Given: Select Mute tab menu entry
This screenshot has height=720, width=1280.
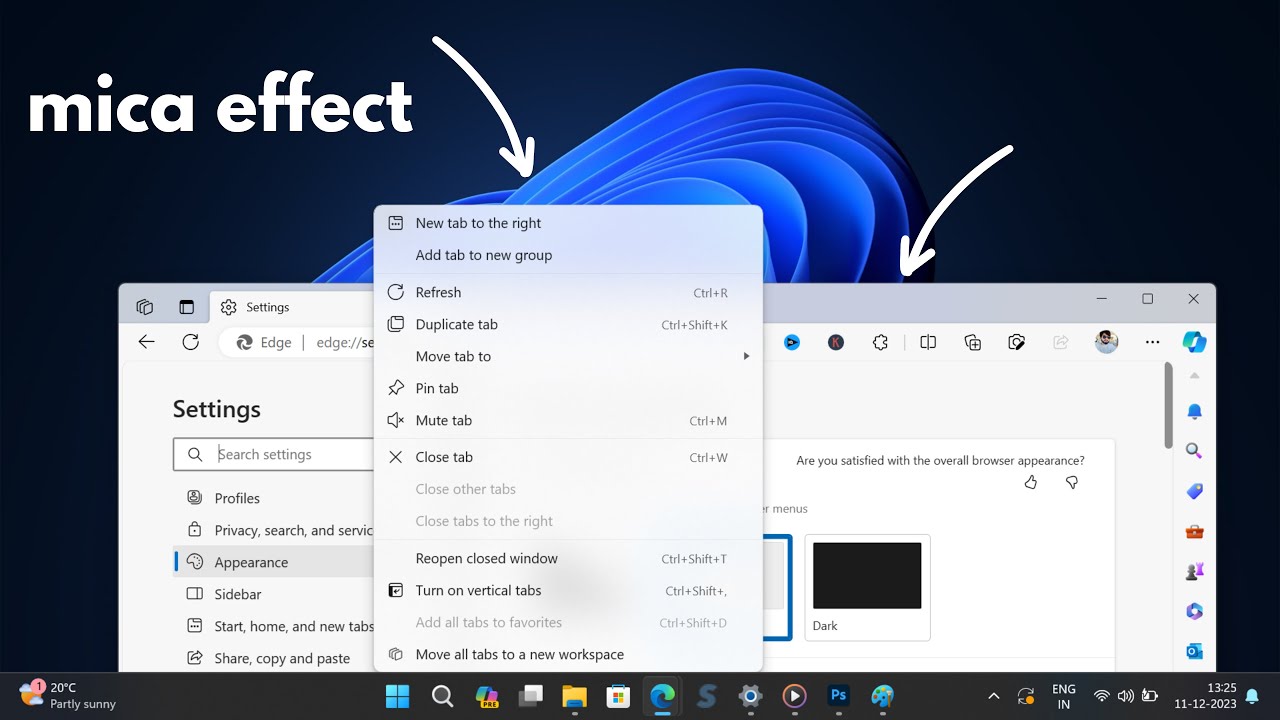Looking at the screenshot, I should click(568, 420).
